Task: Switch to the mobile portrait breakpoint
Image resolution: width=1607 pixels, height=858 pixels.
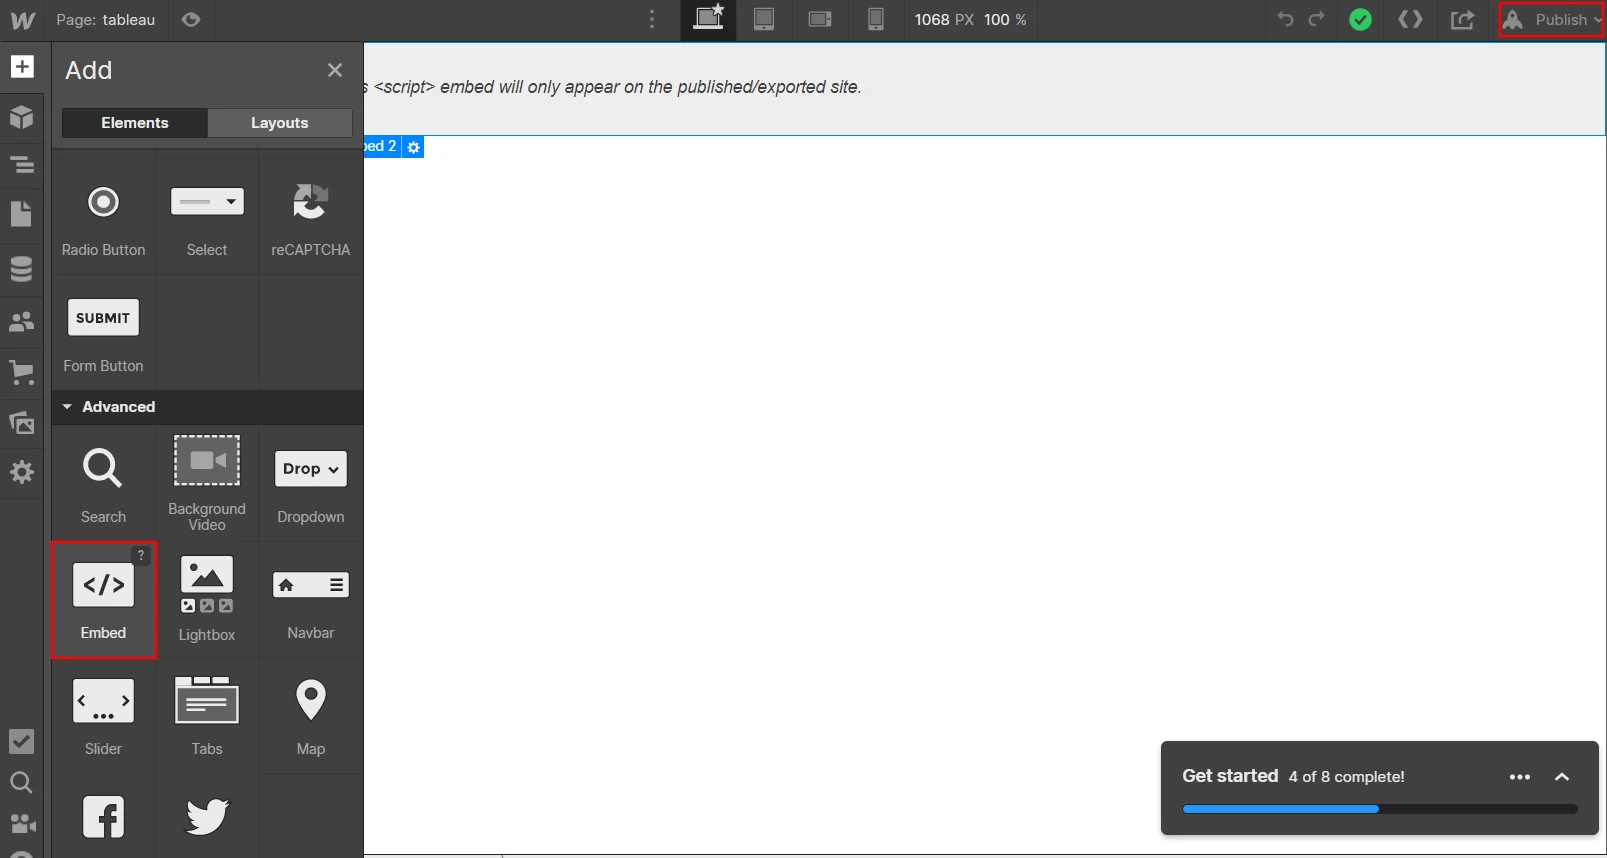Action: click(x=875, y=20)
